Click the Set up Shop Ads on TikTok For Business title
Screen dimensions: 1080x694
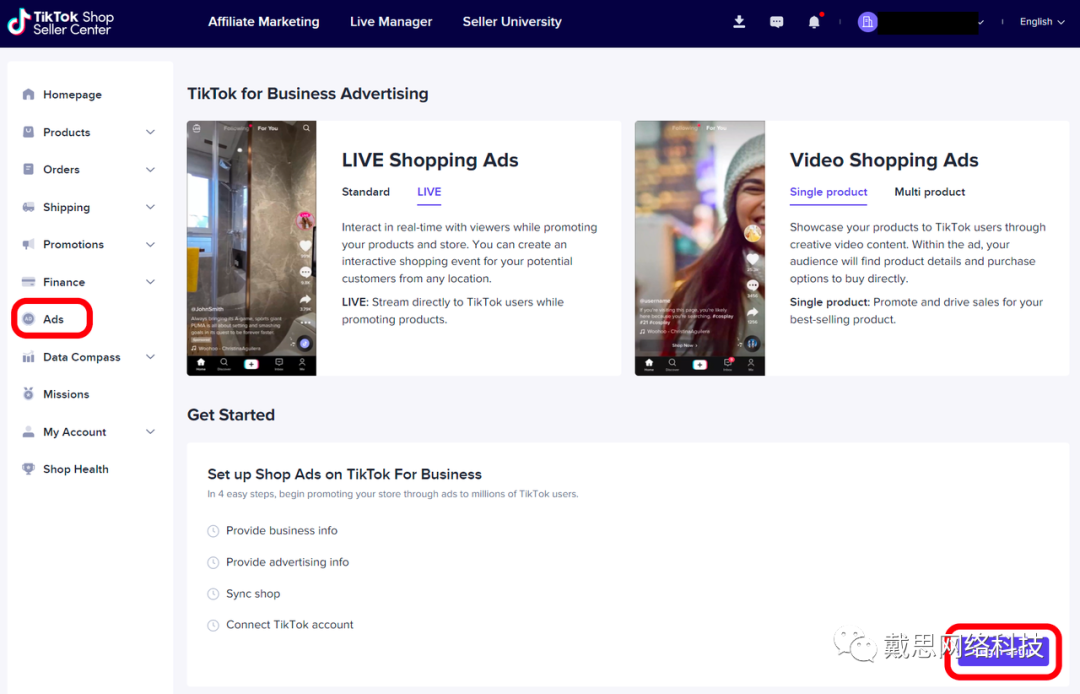tap(344, 474)
